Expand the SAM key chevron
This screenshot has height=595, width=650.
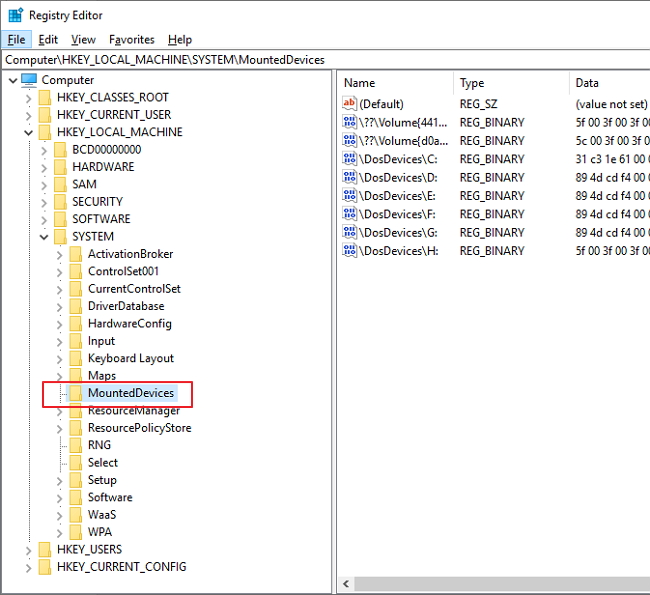tap(44, 185)
